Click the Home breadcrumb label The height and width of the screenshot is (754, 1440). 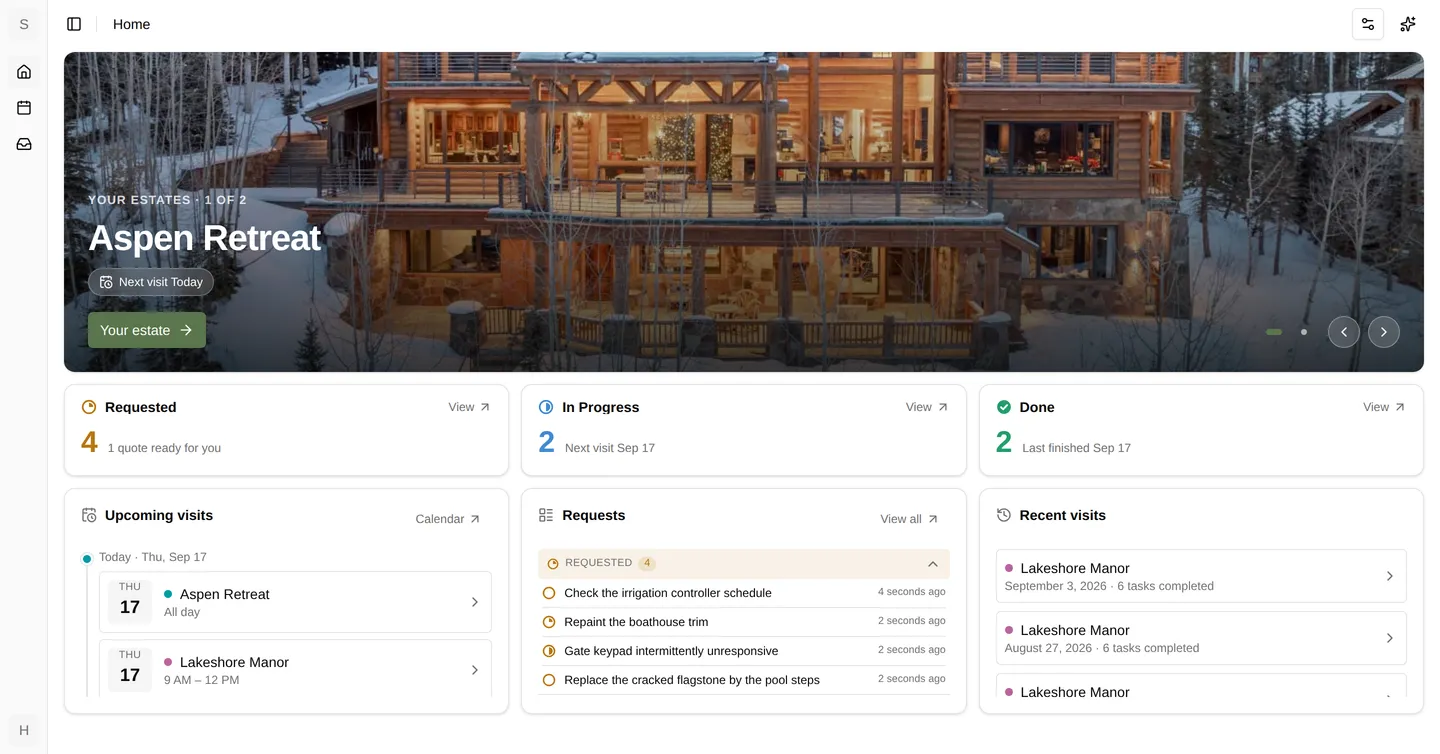click(x=131, y=24)
